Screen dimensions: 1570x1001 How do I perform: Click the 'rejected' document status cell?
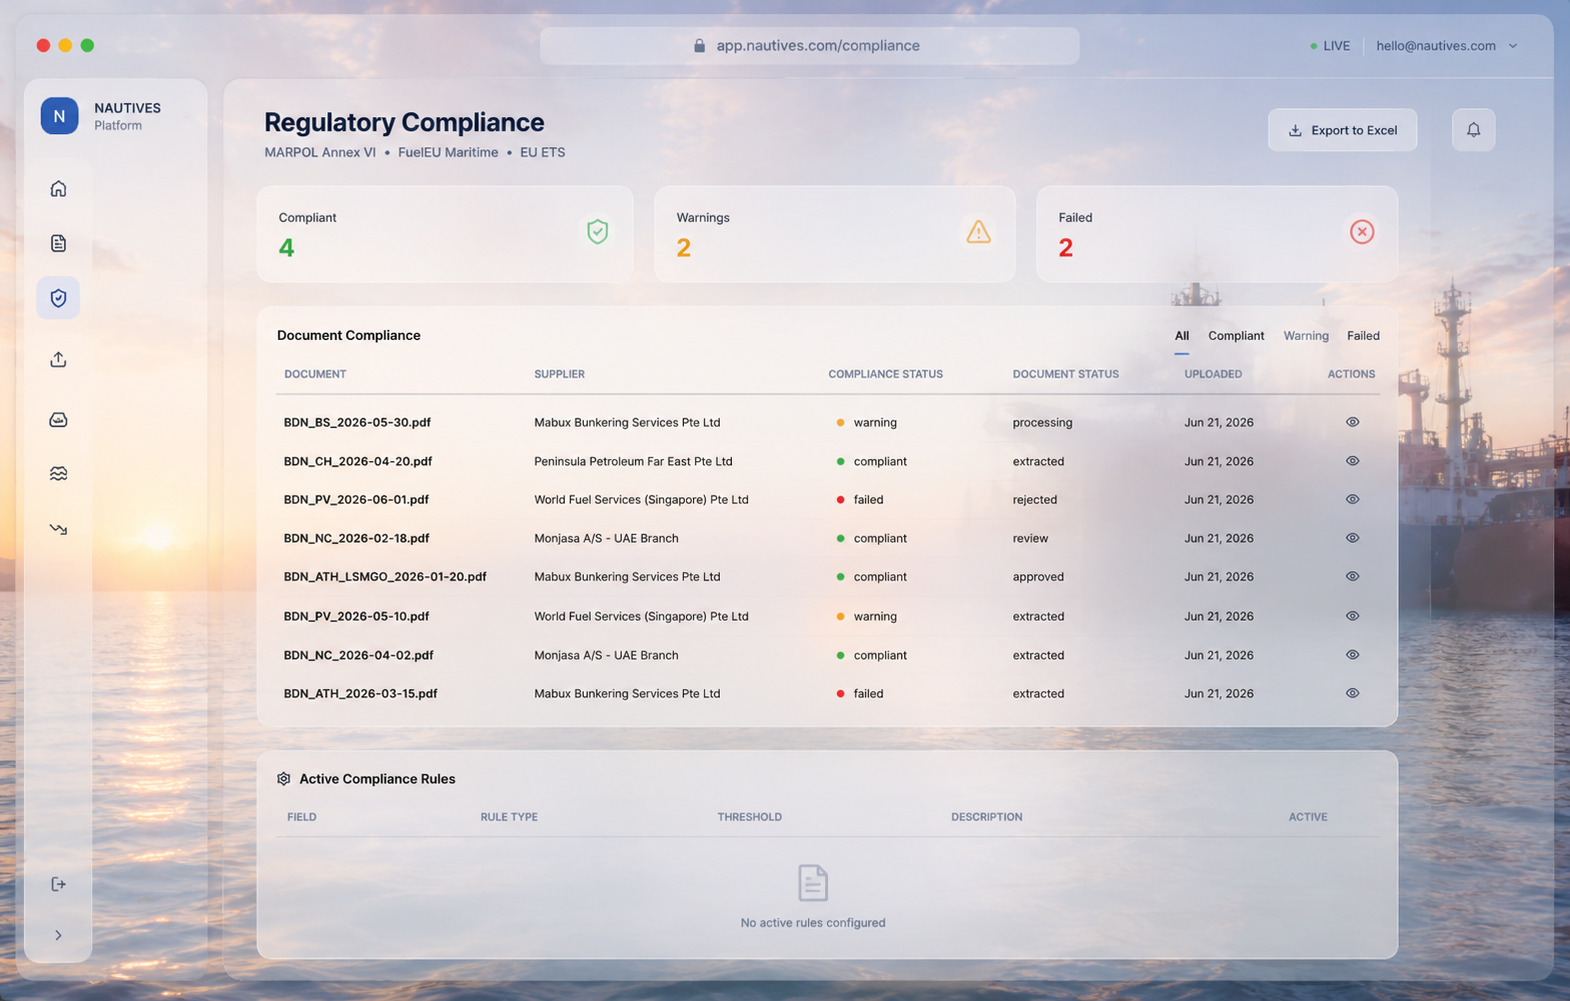pos(1034,499)
